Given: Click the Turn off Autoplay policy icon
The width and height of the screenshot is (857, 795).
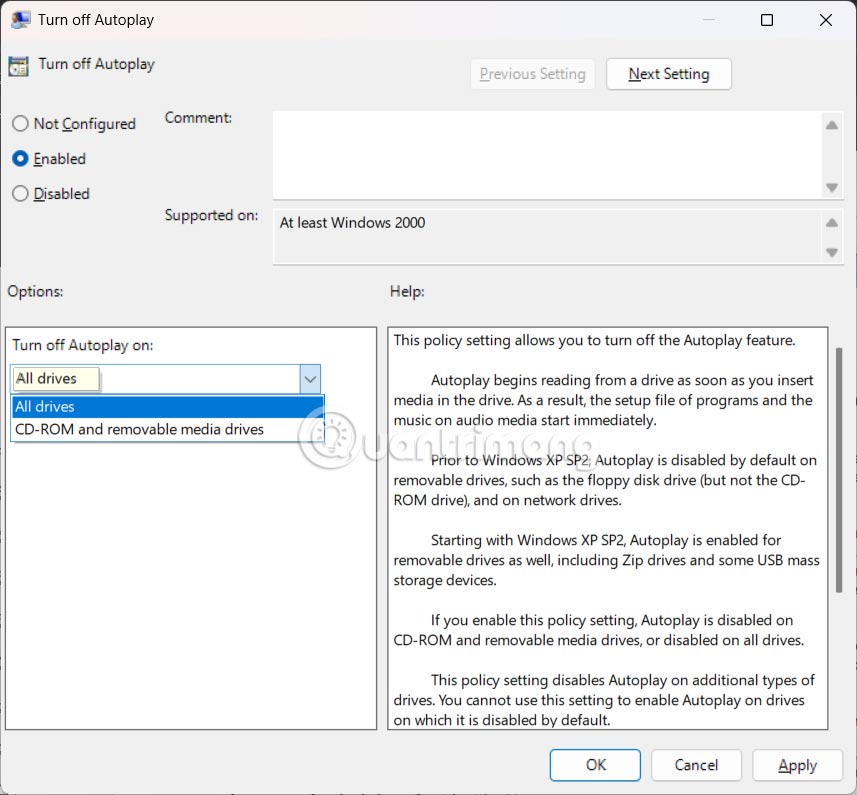Looking at the screenshot, I should 17,64.
